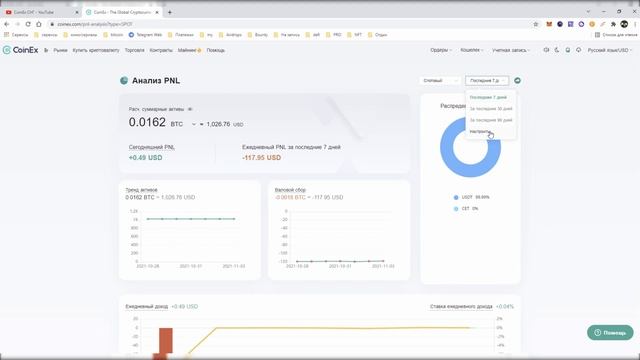
Task: Click the +0.49 USD today's PNL value
Action: [x=145, y=158]
